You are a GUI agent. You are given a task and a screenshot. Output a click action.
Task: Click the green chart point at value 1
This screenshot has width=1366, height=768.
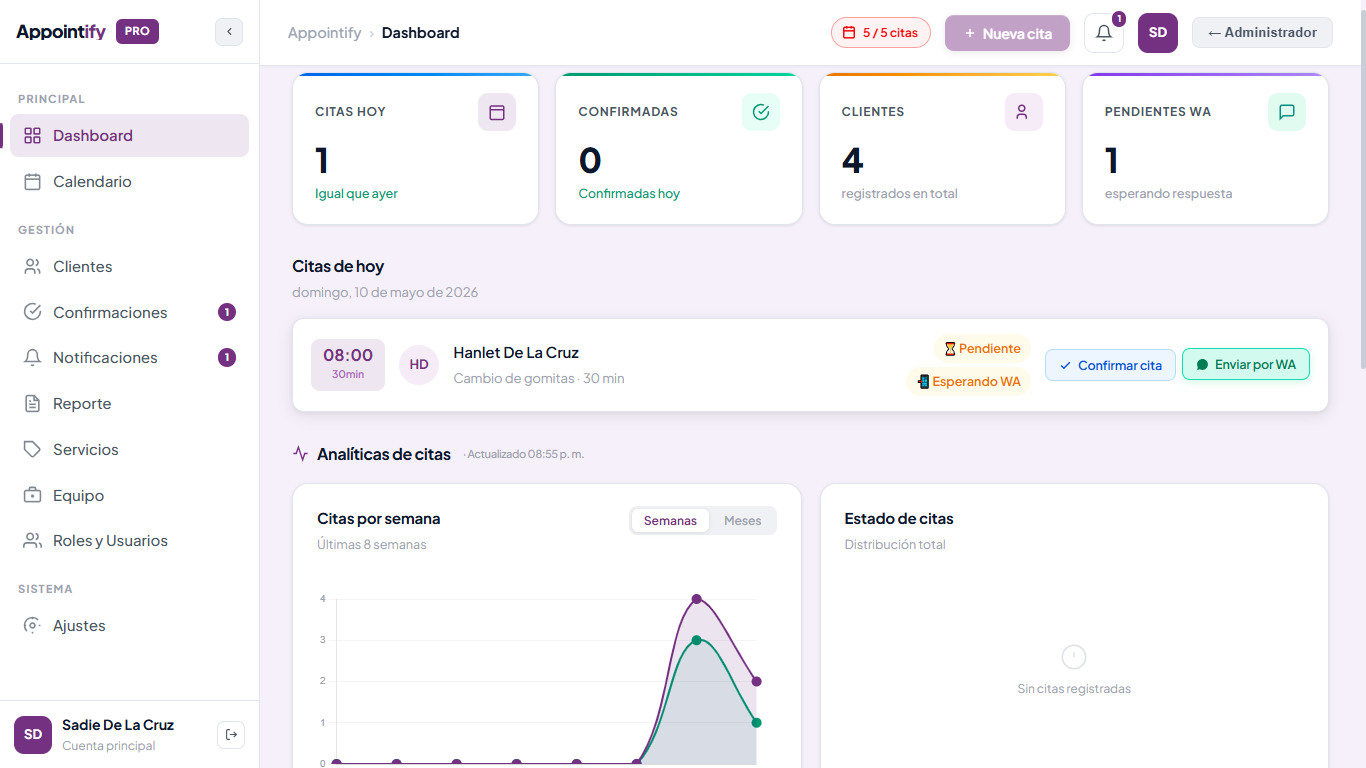tap(757, 722)
